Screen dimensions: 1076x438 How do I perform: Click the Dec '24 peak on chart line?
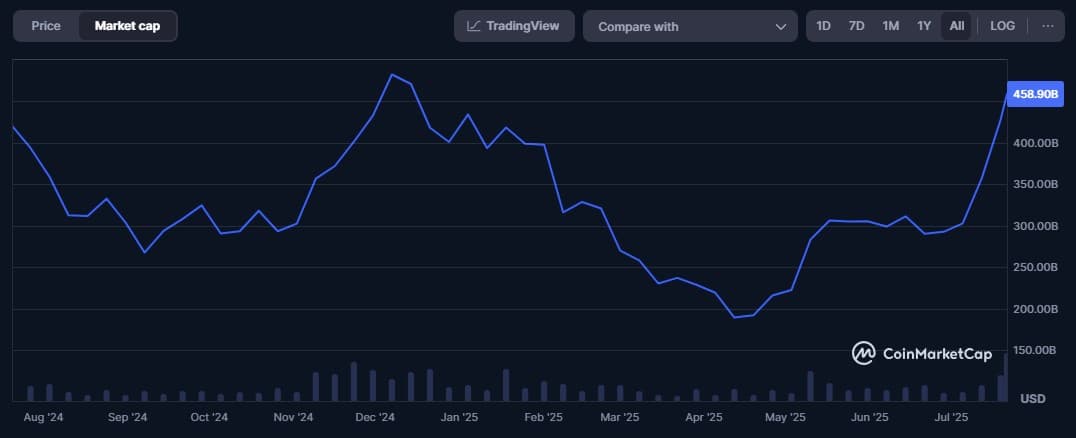[x=392, y=75]
